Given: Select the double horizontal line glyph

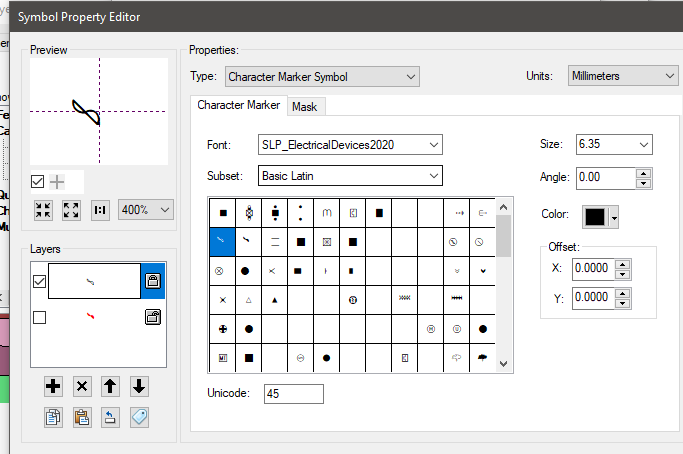Looking at the screenshot, I should [274, 242].
